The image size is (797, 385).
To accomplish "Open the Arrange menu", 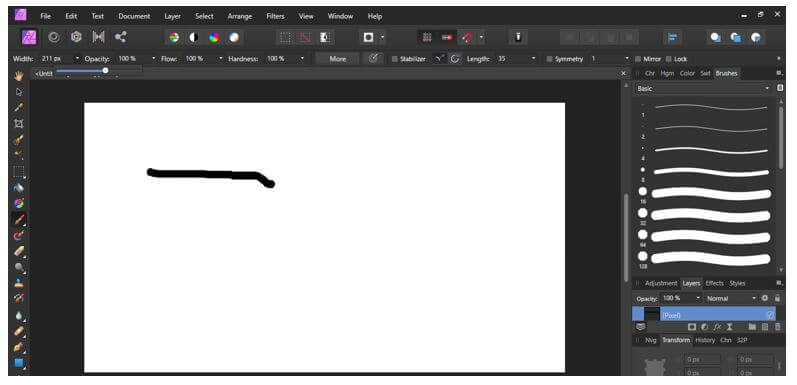I will click(x=239, y=16).
